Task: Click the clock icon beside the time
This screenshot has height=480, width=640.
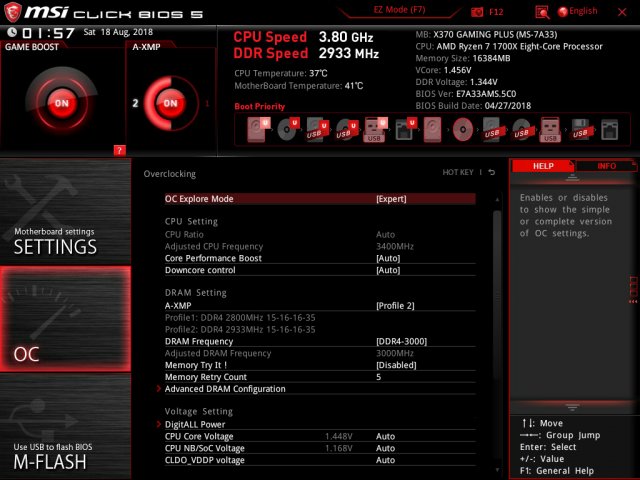Action: [x=12, y=32]
